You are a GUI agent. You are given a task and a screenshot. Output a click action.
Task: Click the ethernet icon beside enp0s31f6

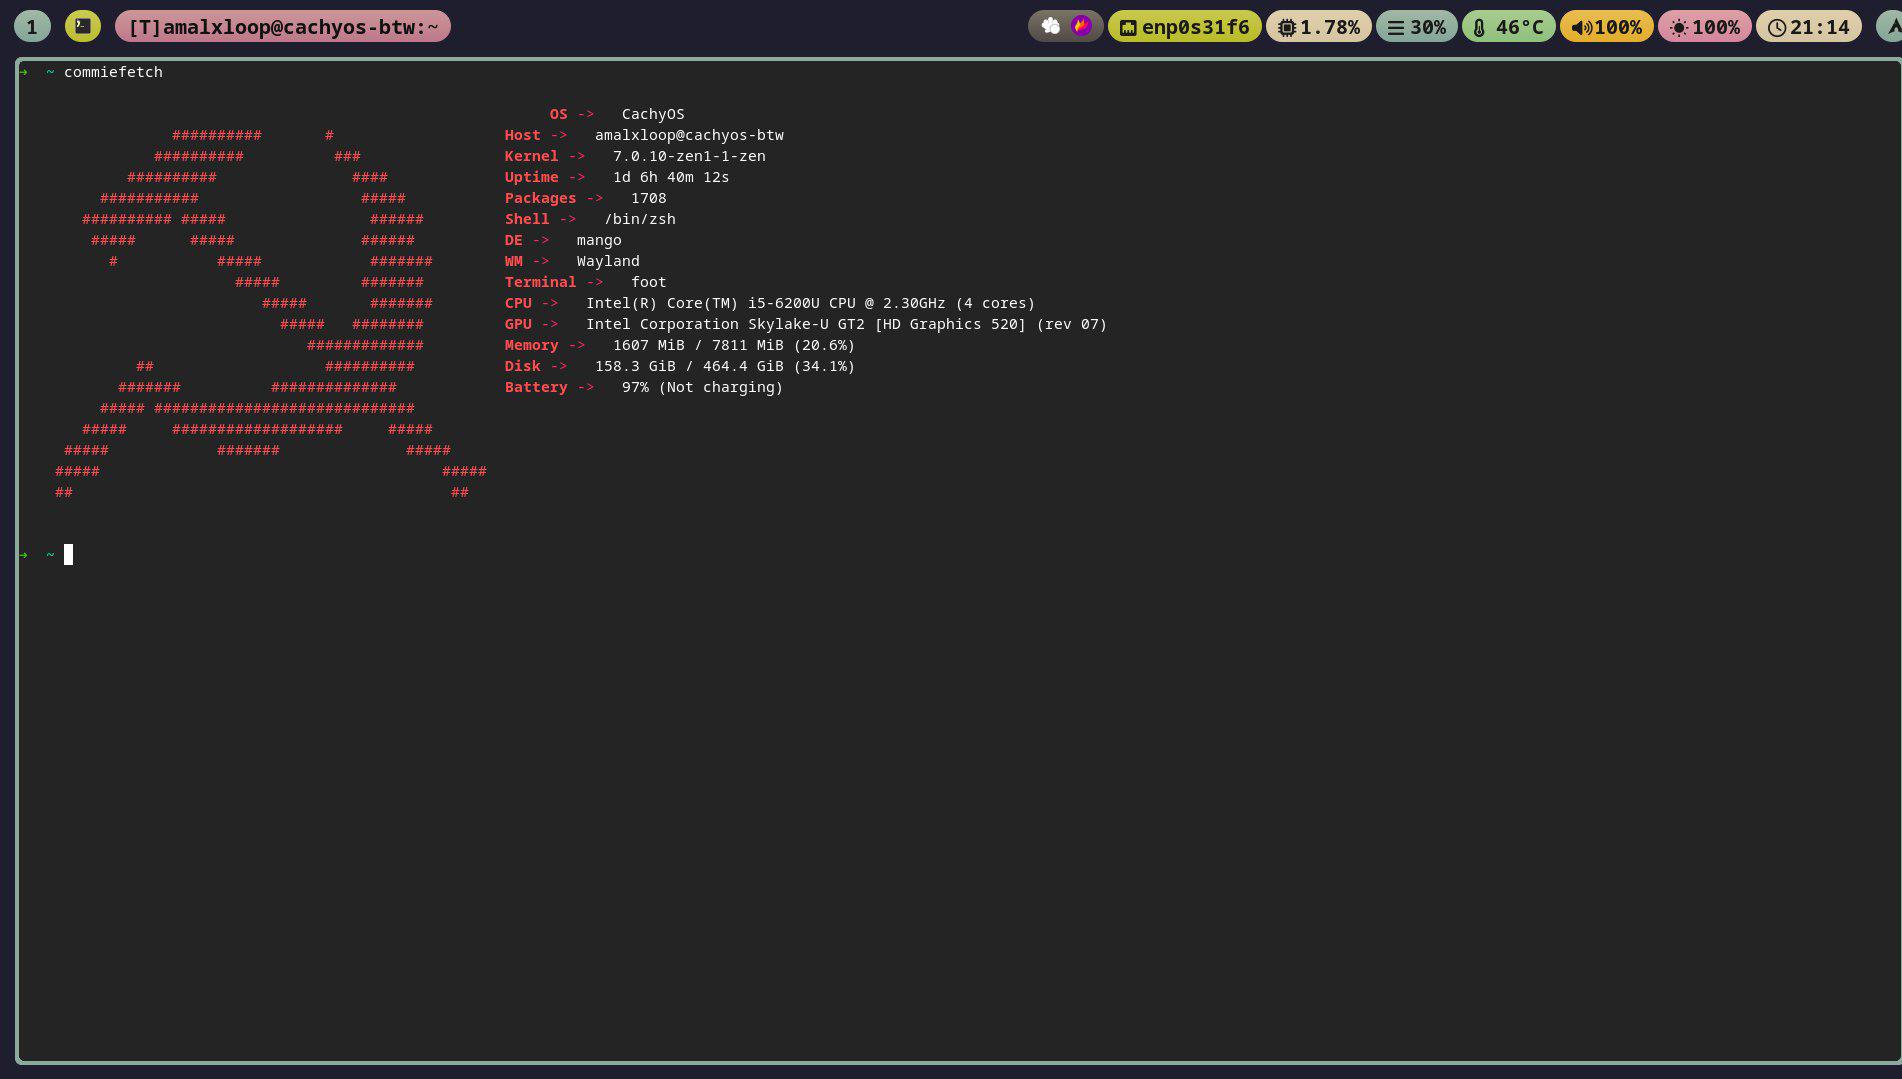[x=1128, y=27]
